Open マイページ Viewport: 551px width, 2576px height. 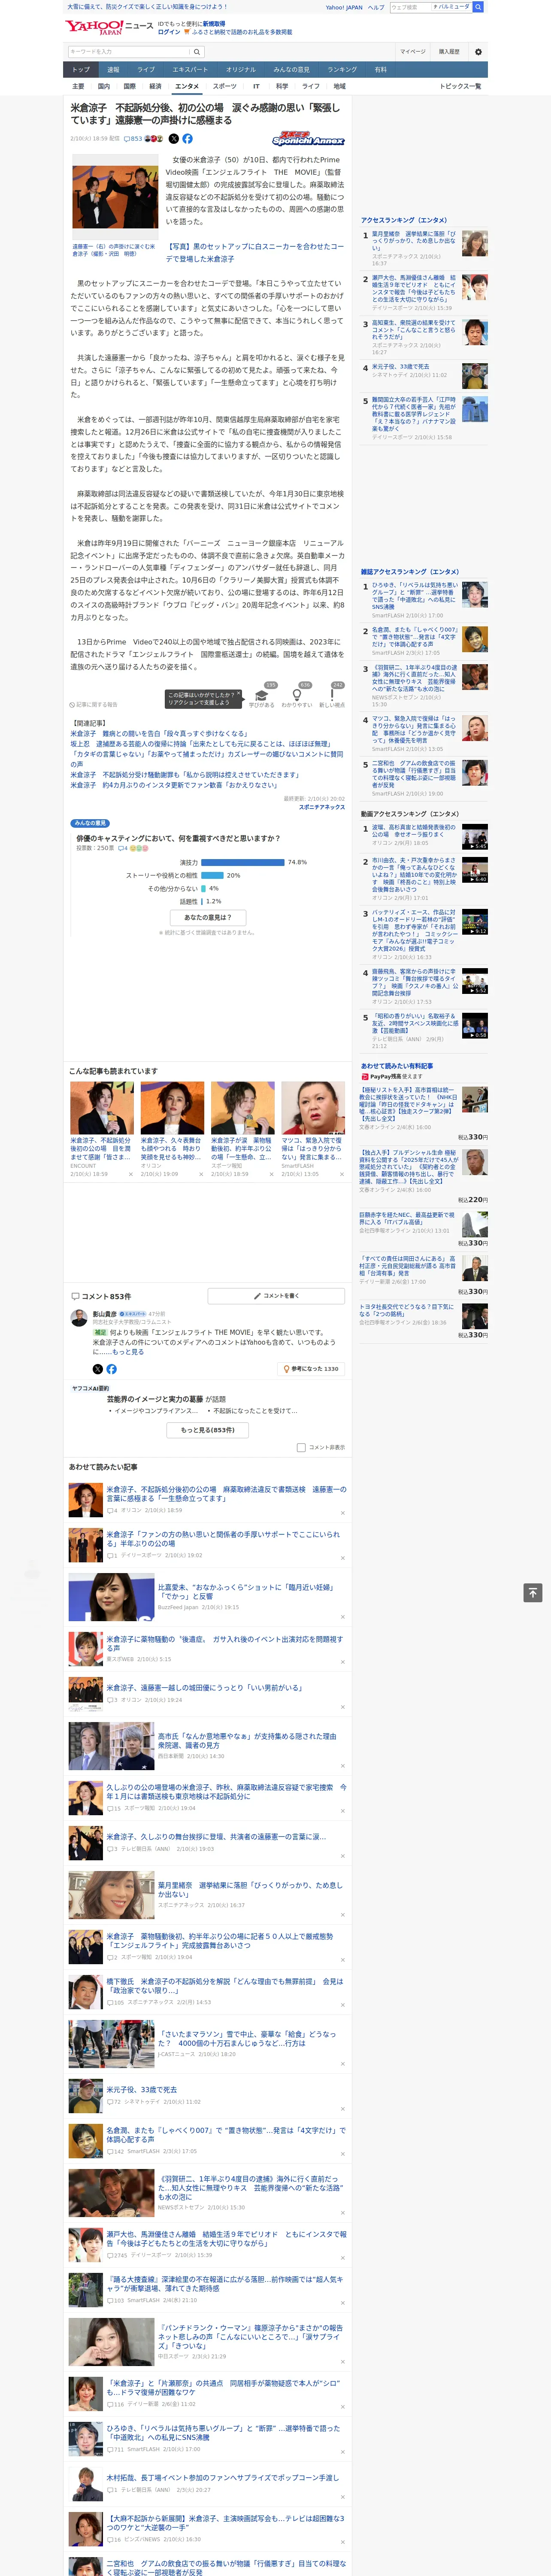click(412, 51)
